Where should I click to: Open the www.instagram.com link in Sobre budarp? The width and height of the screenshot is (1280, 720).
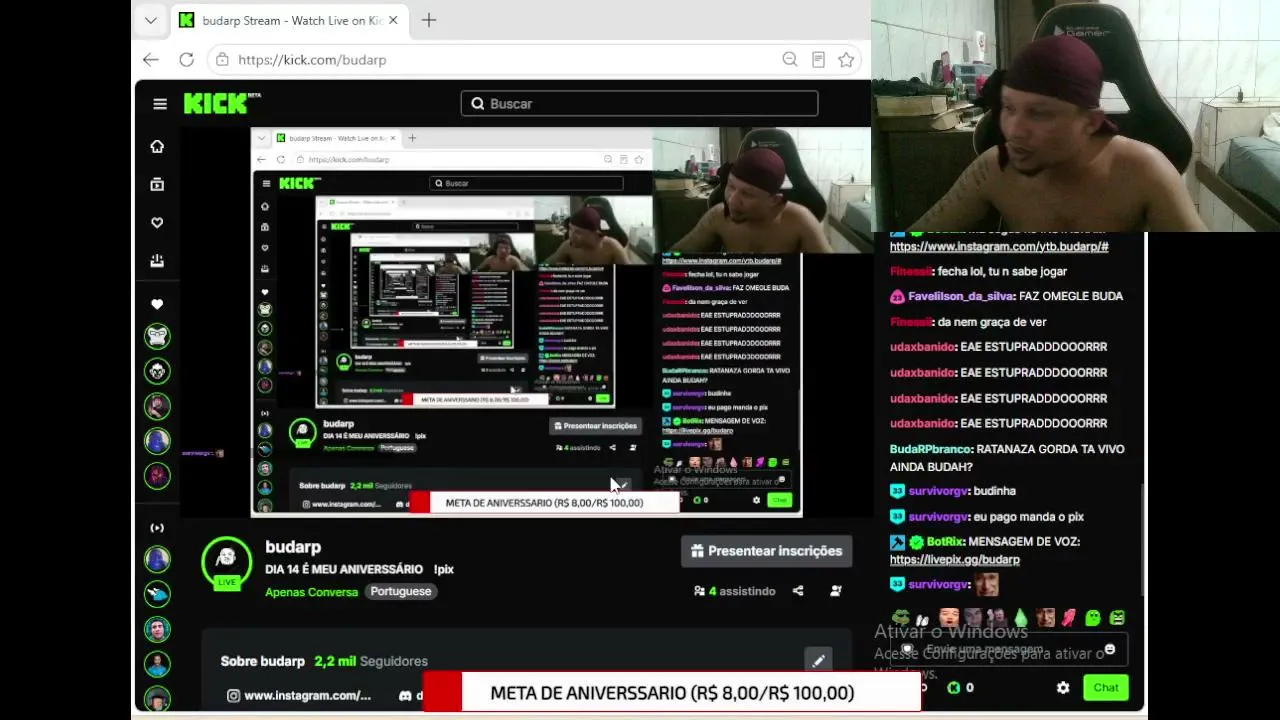tap(299, 696)
